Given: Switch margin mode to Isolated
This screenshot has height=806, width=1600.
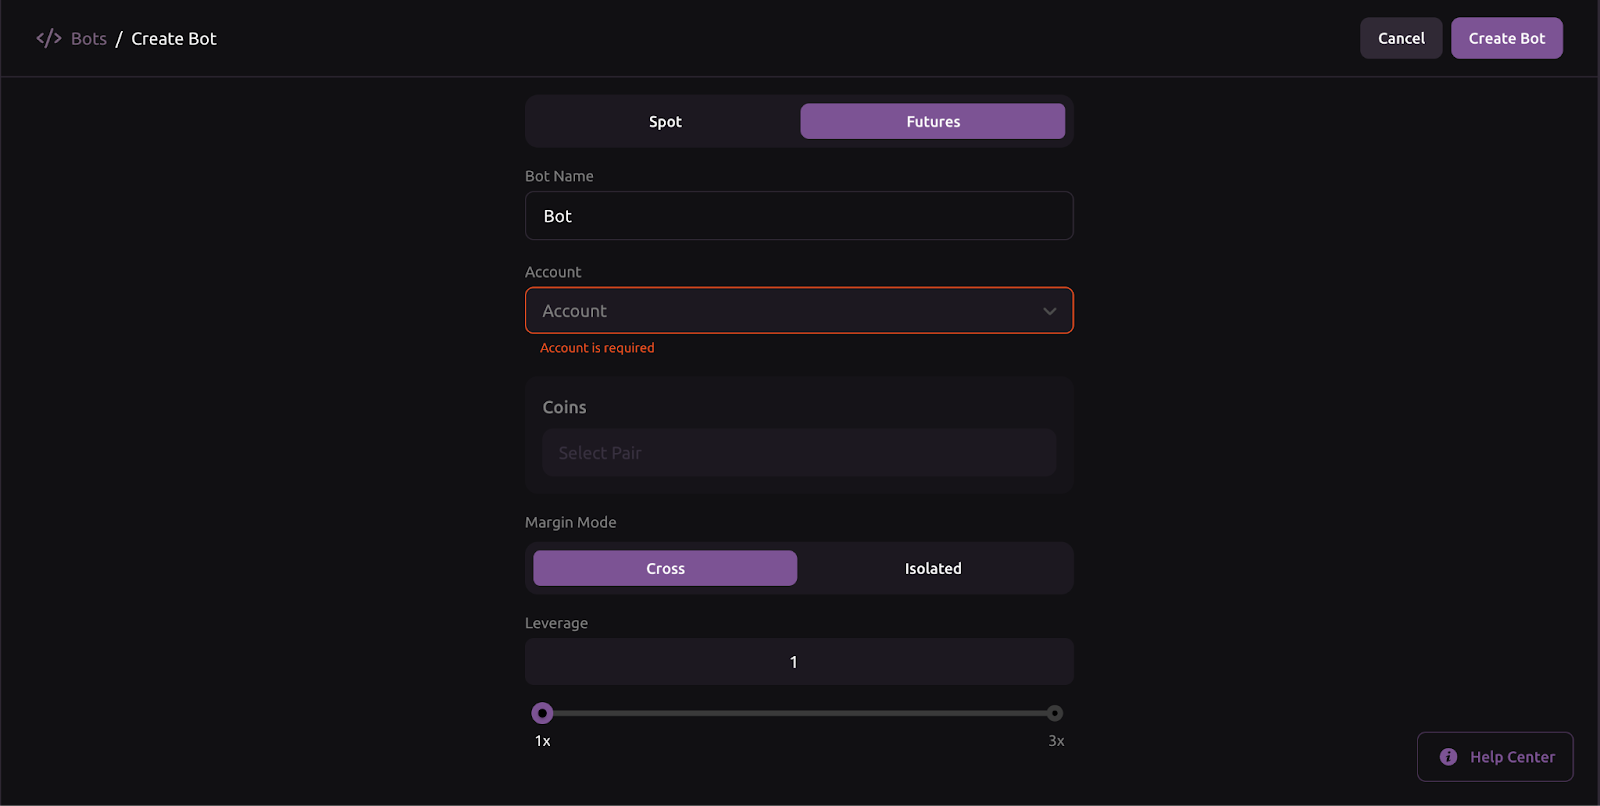Looking at the screenshot, I should [932, 568].
